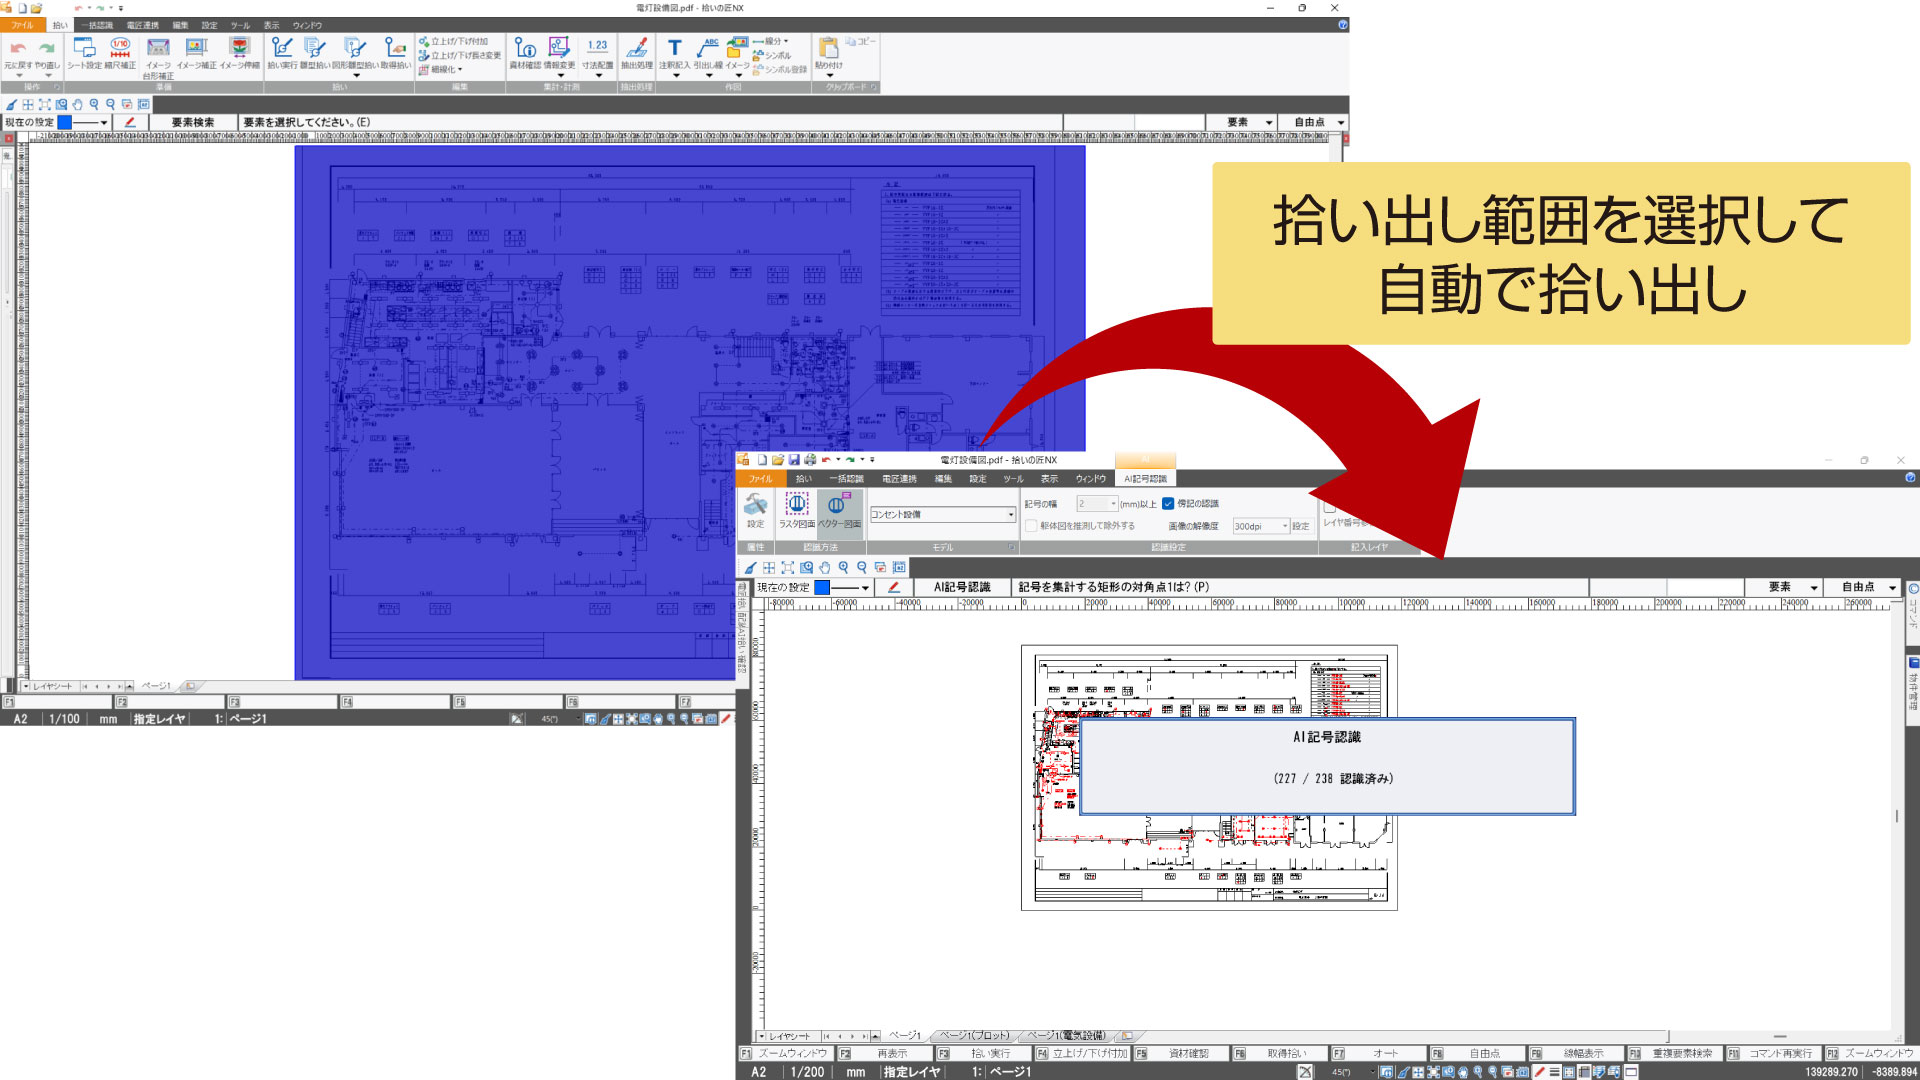Click 設定 button beside 300dpi resolution
The width and height of the screenshot is (1920, 1080).
click(x=1300, y=526)
